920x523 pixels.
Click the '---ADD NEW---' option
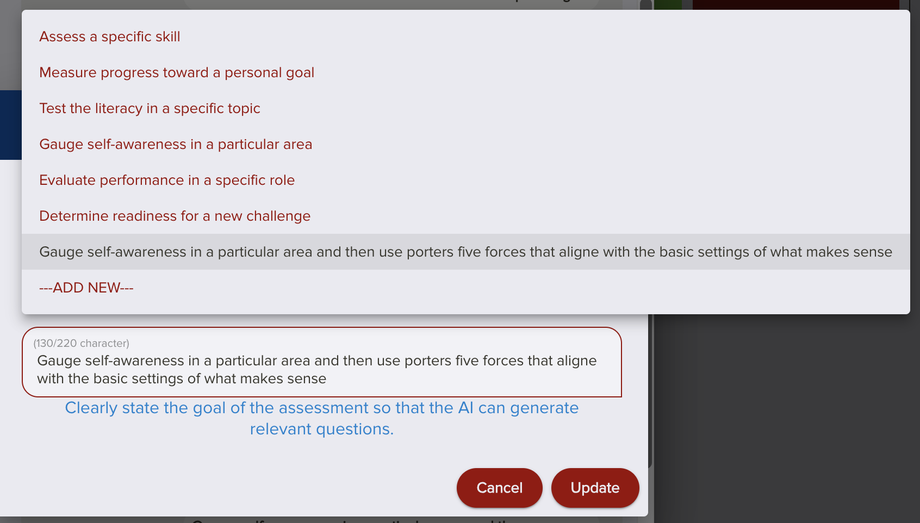click(86, 289)
